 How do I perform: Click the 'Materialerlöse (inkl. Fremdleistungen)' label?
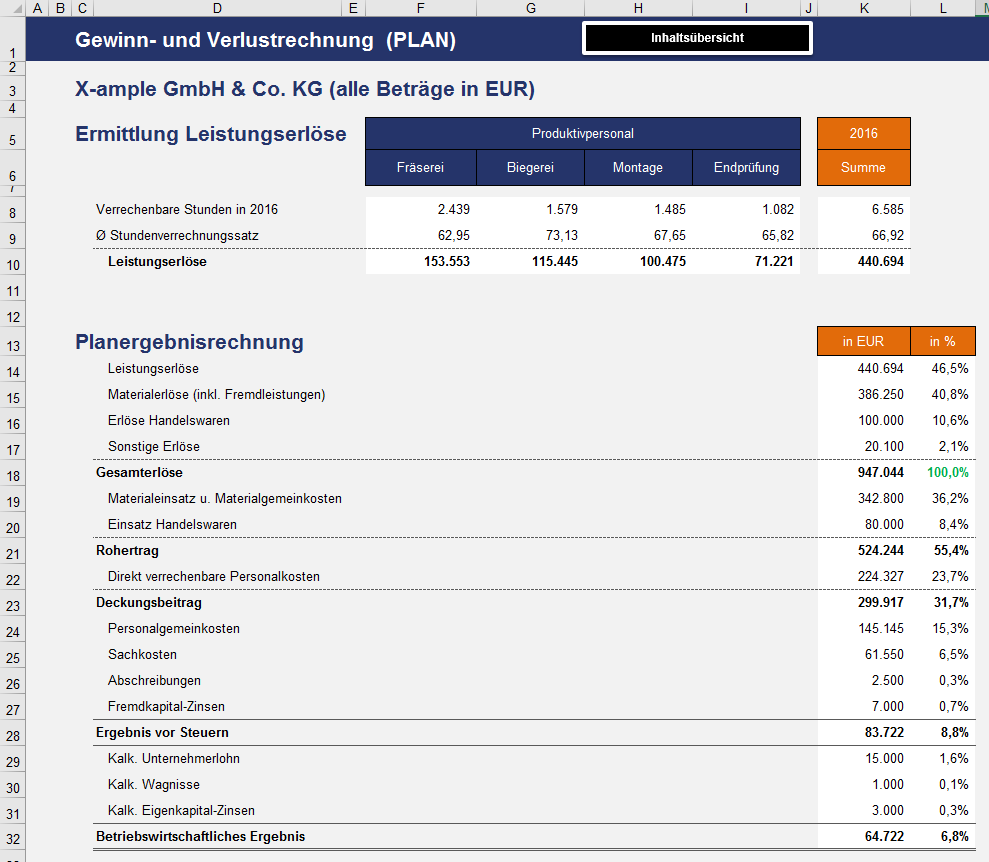click(x=216, y=394)
